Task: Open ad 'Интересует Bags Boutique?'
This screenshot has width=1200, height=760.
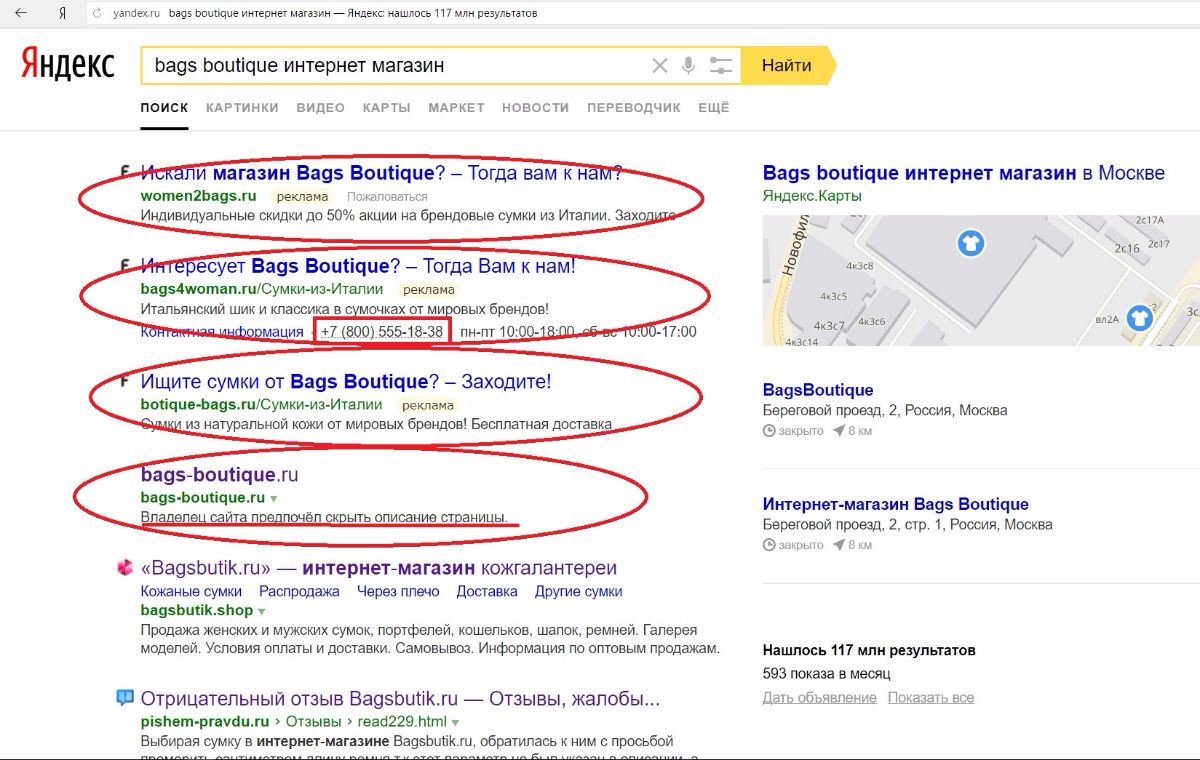Action: click(x=358, y=267)
